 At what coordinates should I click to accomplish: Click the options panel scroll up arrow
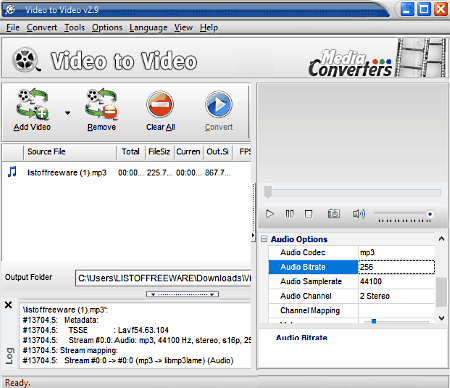pyautogui.click(x=441, y=239)
